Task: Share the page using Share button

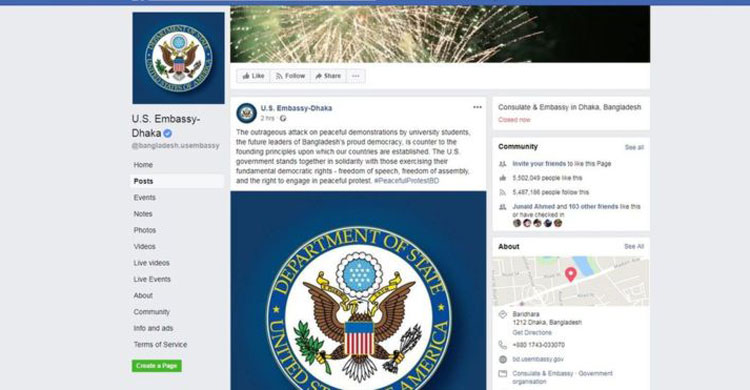Action: (x=328, y=76)
